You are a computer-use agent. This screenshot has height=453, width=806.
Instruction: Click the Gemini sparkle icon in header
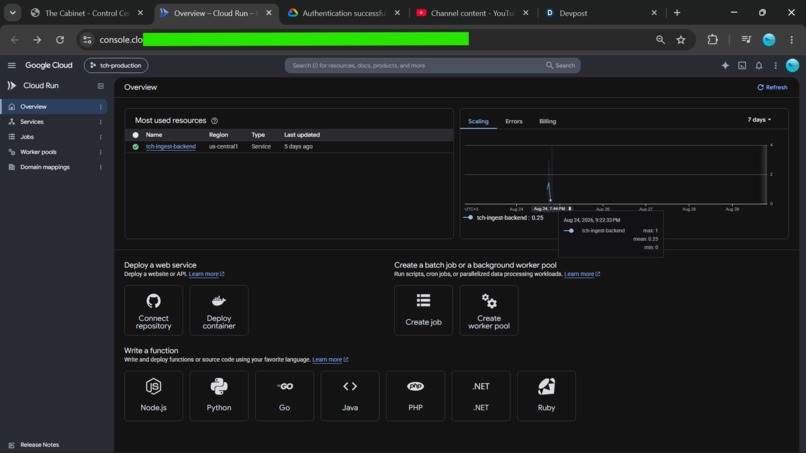[x=725, y=65]
